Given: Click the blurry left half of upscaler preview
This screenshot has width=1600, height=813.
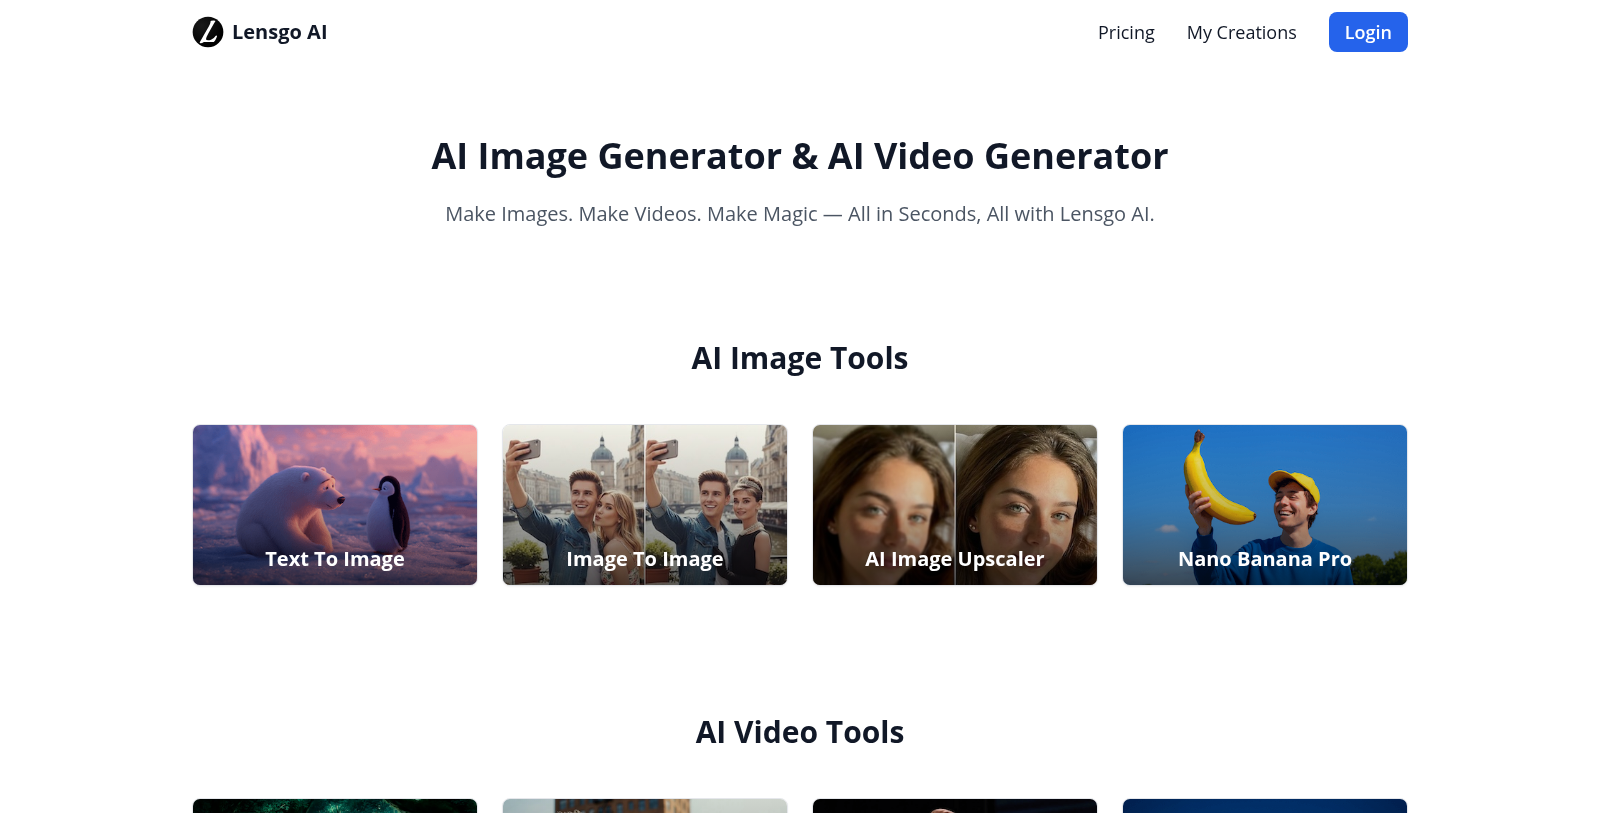Looking at the screenshot, I should point(883,490).
